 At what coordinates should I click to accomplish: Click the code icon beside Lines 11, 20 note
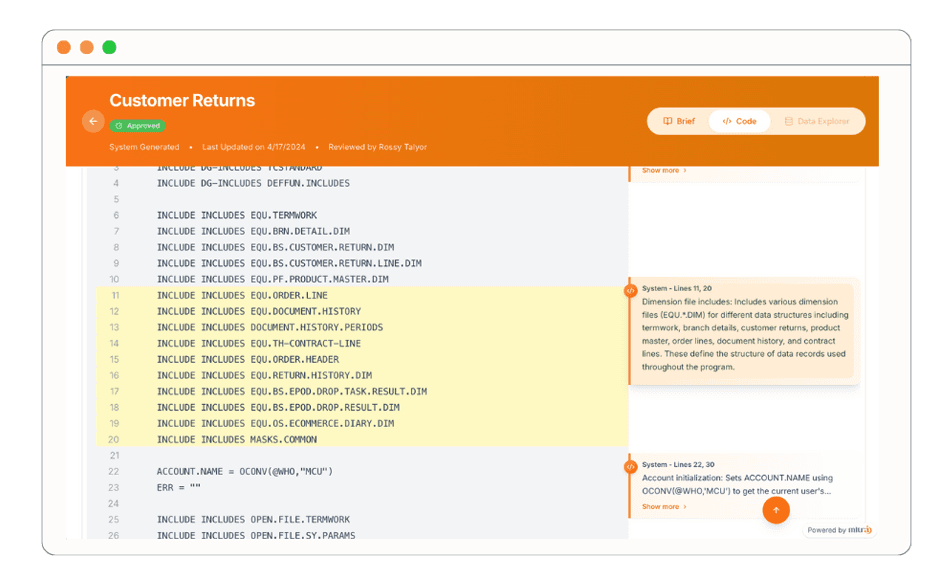[x=630, y=291]
